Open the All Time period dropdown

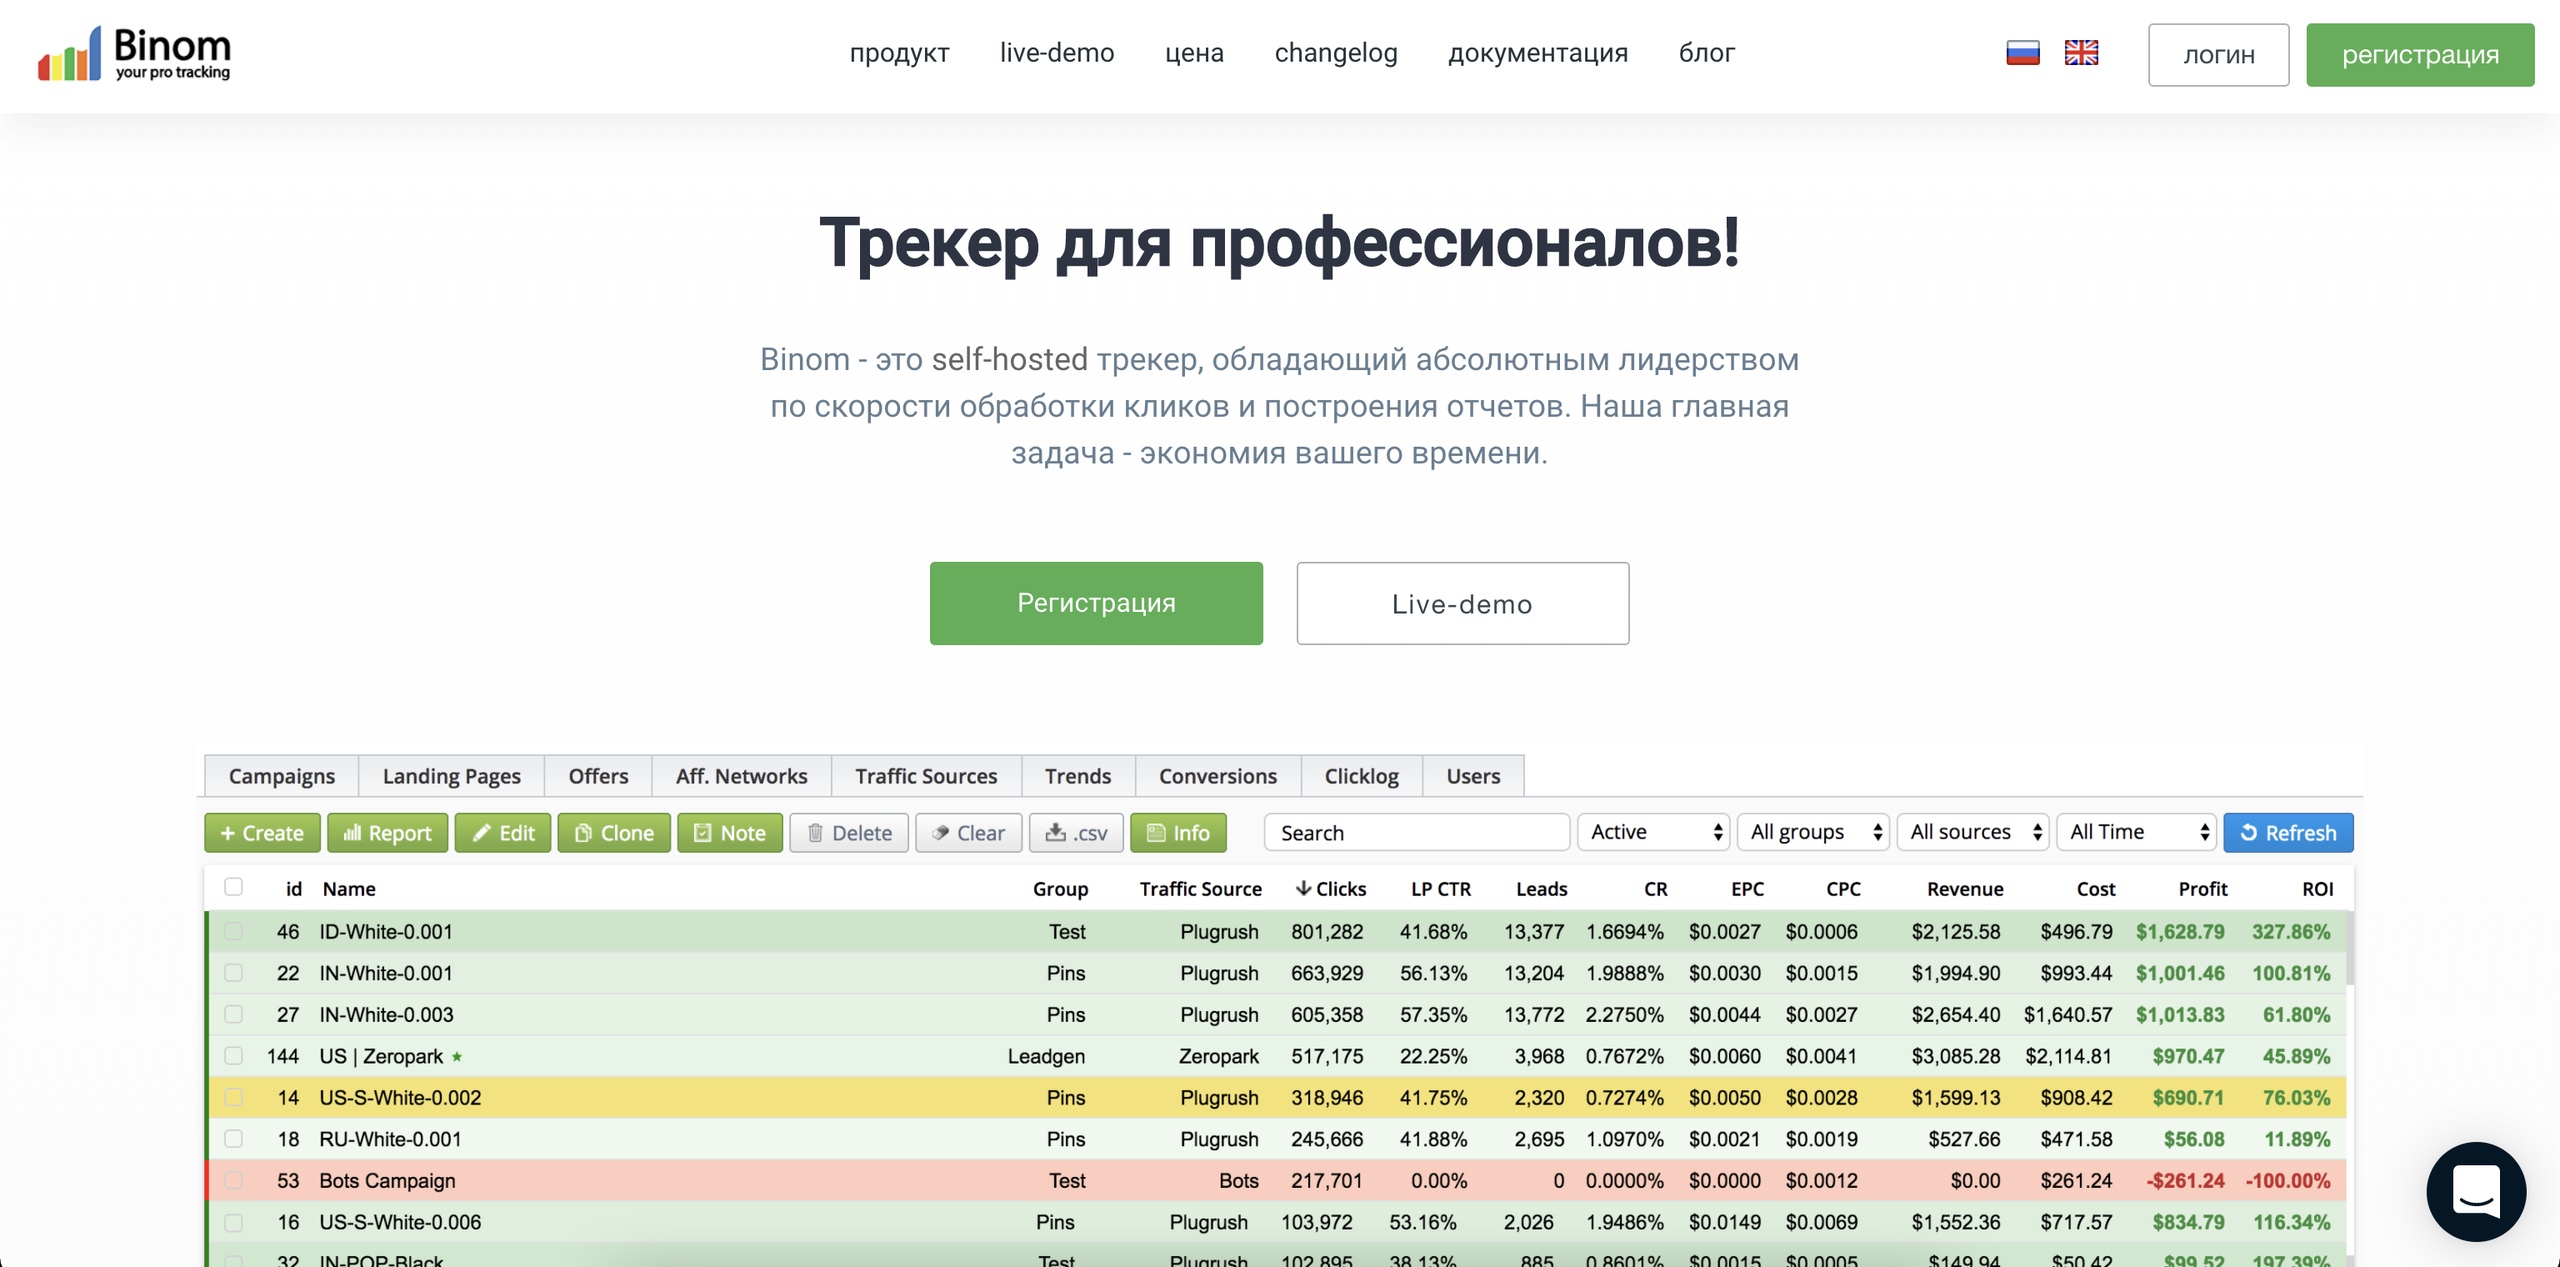tap(2137, 832)
